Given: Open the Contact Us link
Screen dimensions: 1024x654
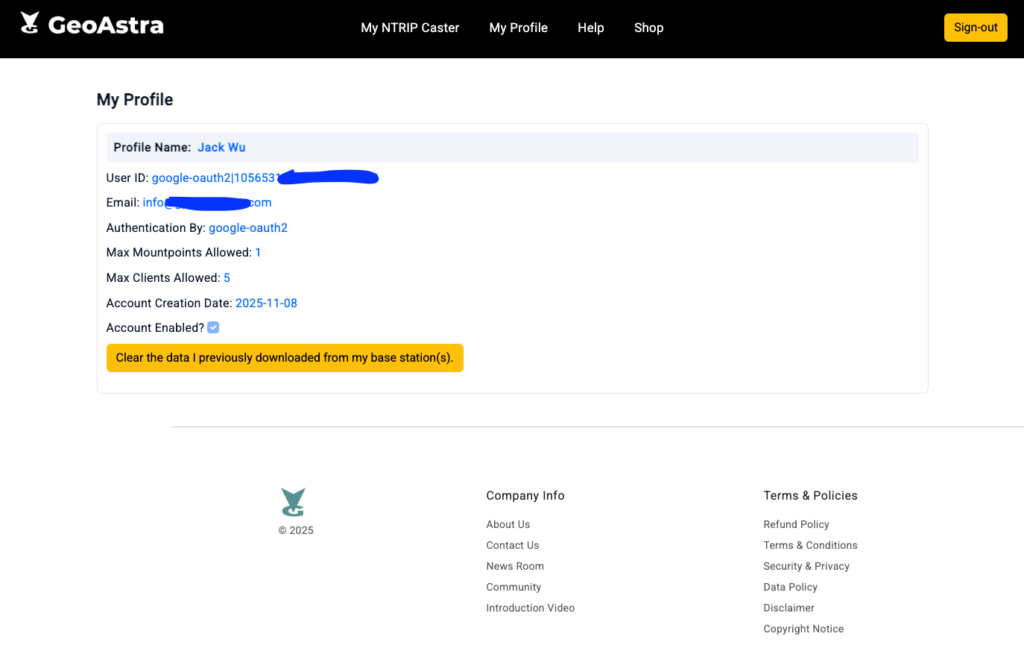Looking at the screenshot, I should click(x=512, y=545).
